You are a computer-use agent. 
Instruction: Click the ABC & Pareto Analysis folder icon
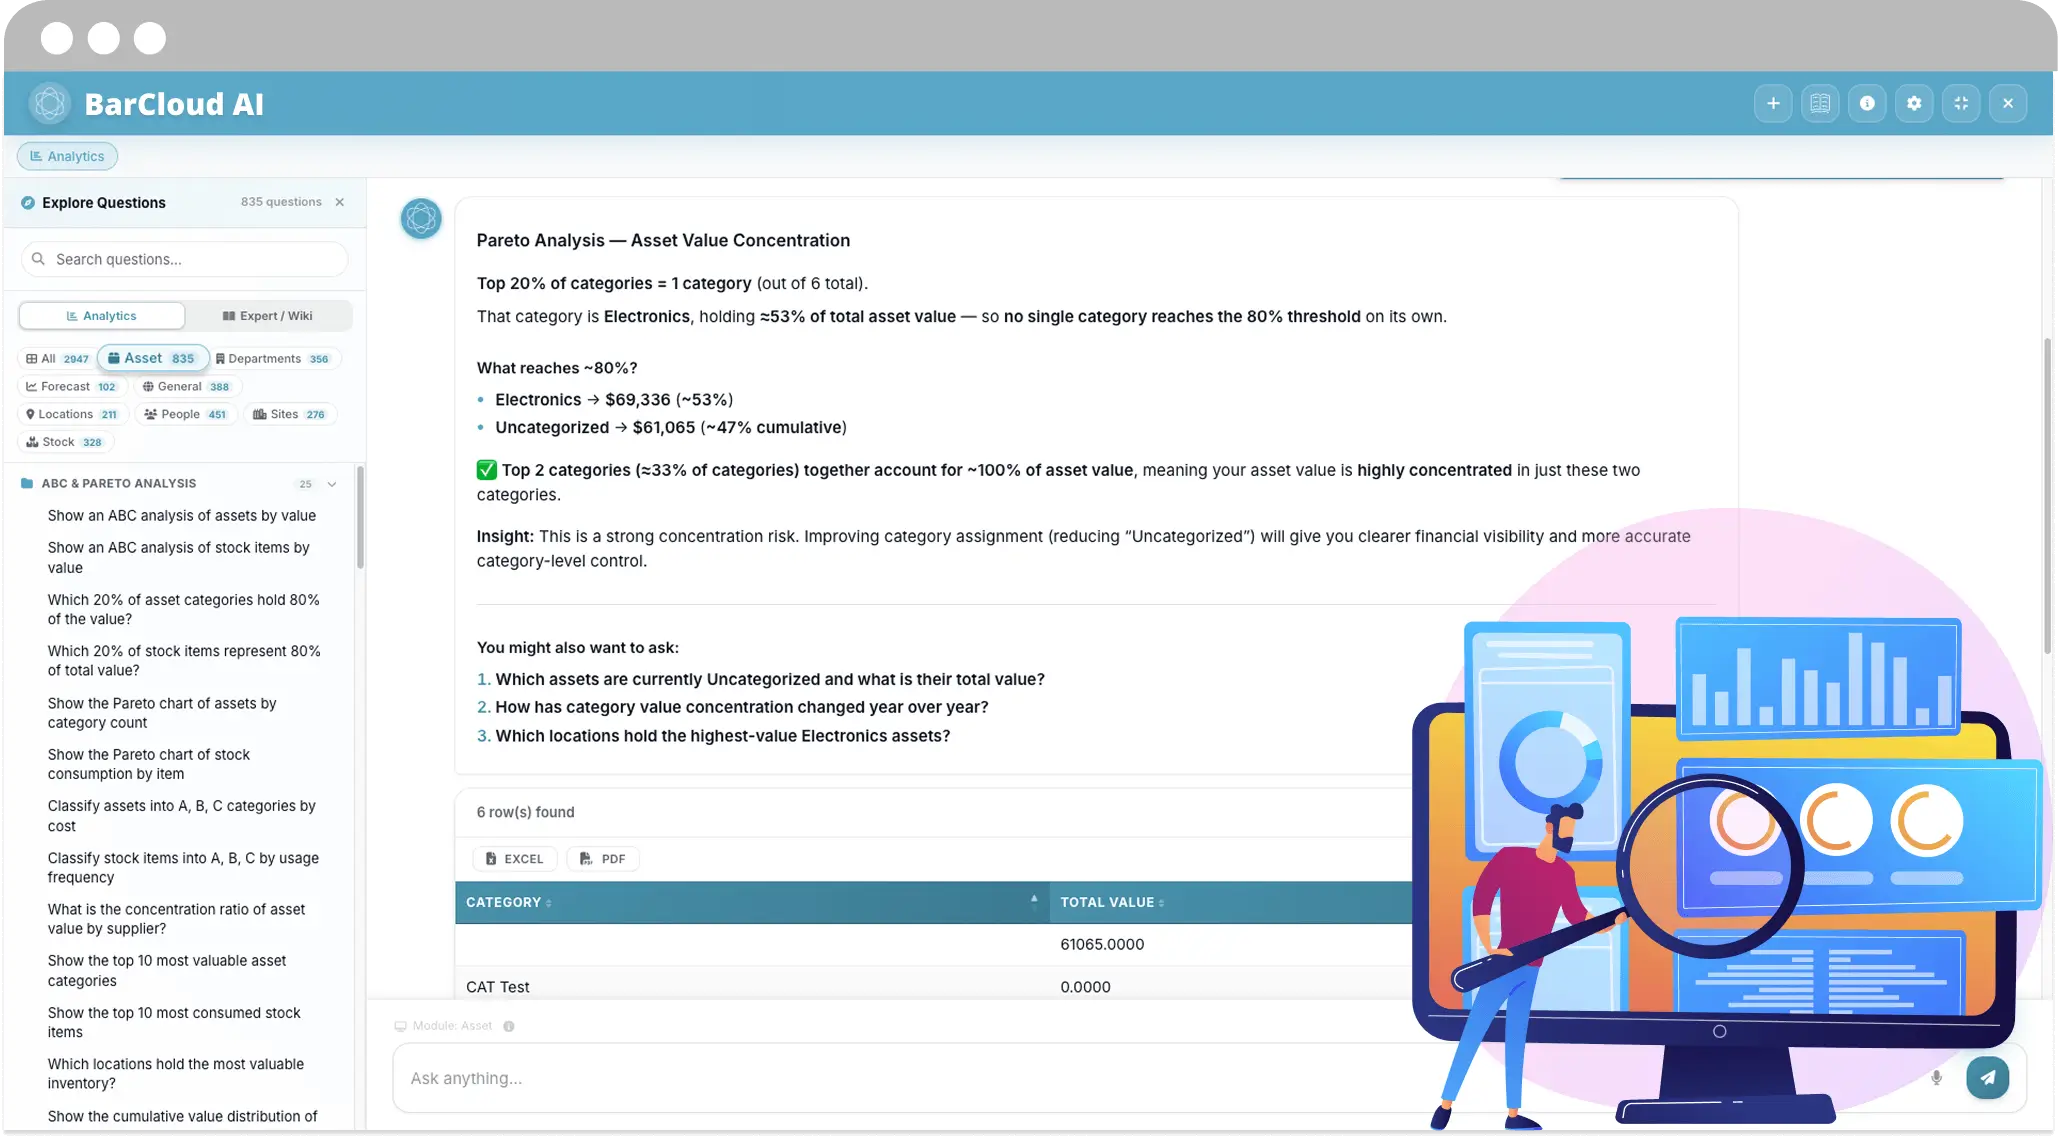(x=27, y=484)
